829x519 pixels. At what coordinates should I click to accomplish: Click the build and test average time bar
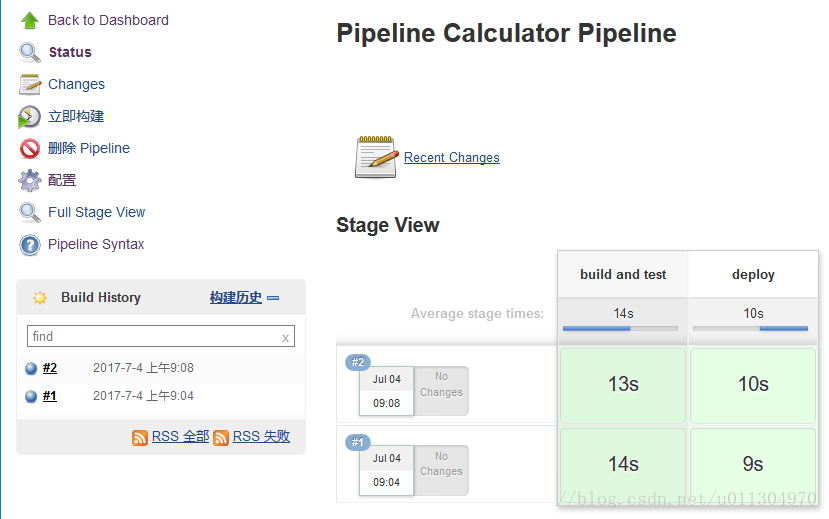coord(620,329)
